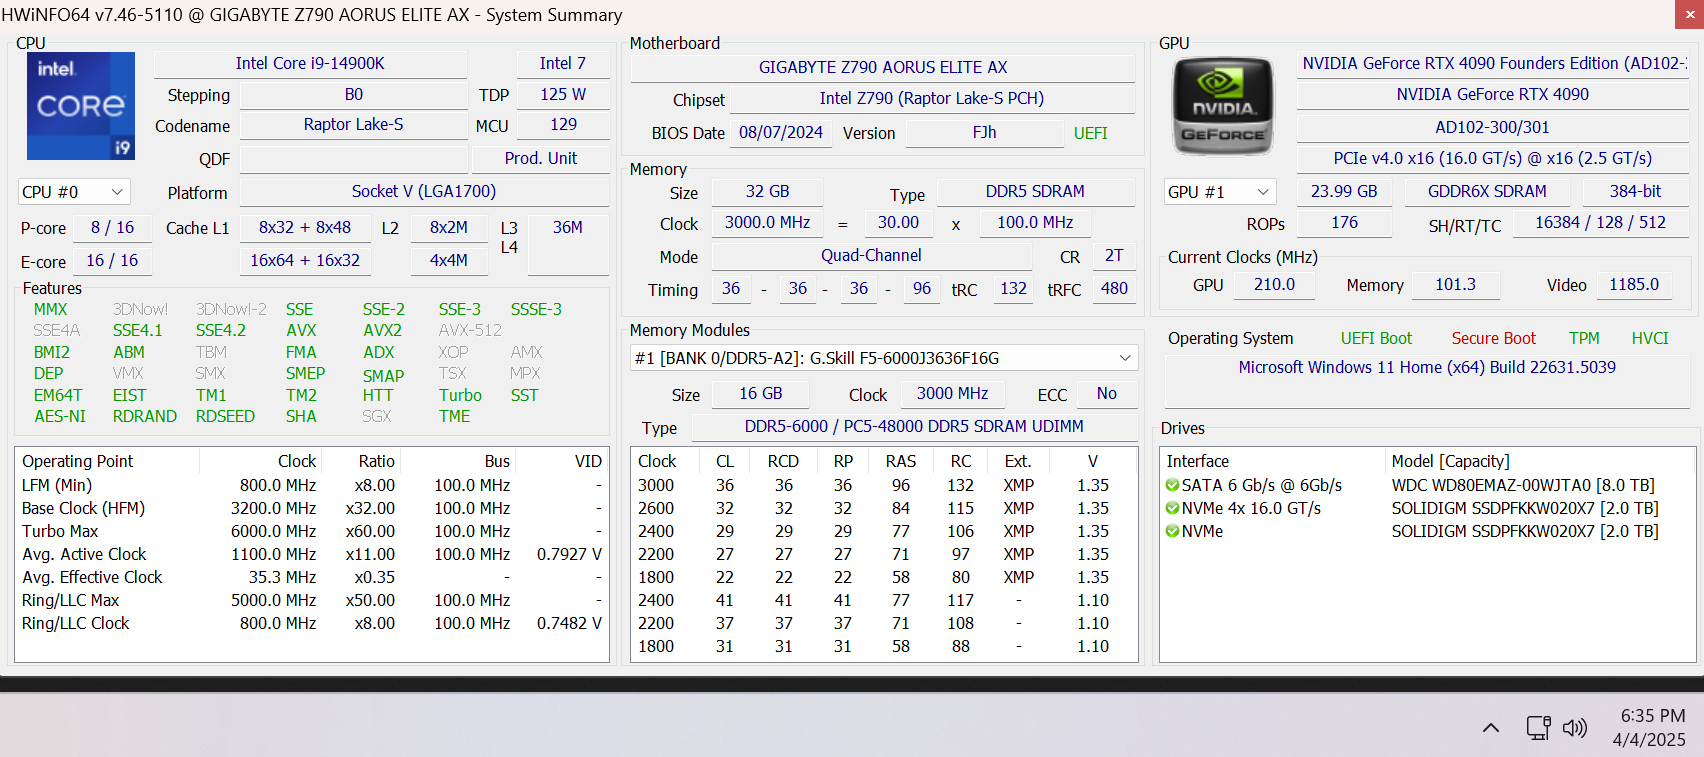Click the Secure Boot indicator

(1493, 338)
